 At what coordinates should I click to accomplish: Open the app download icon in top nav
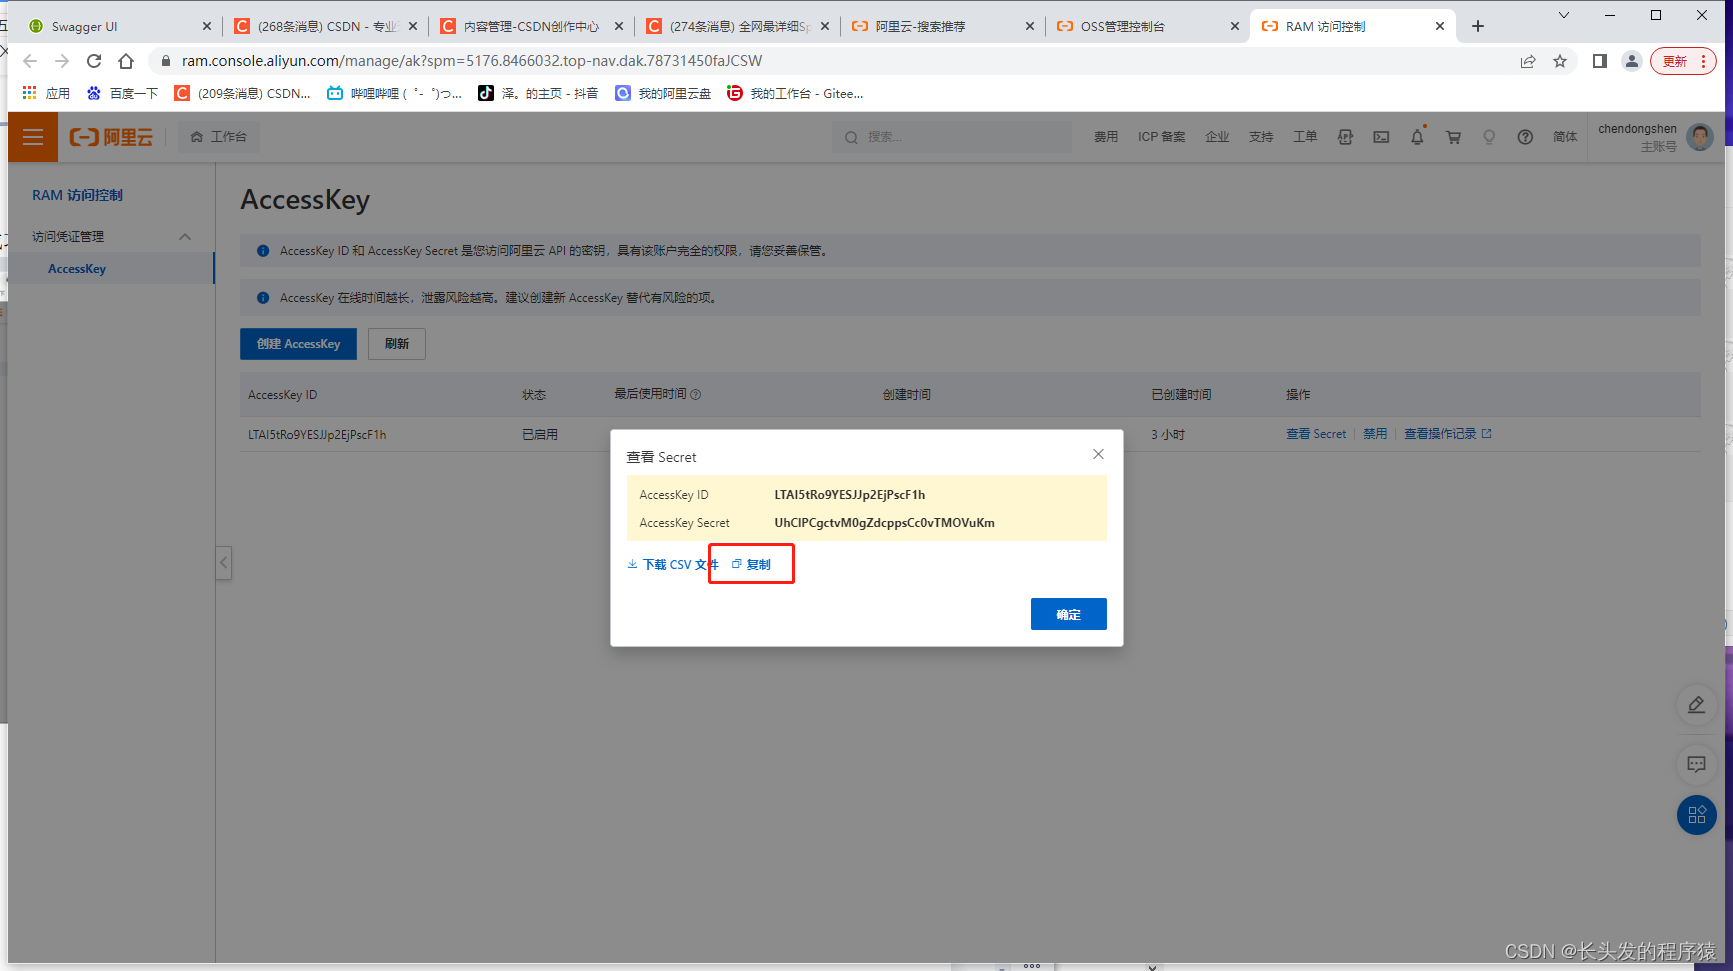point(1345,137)
